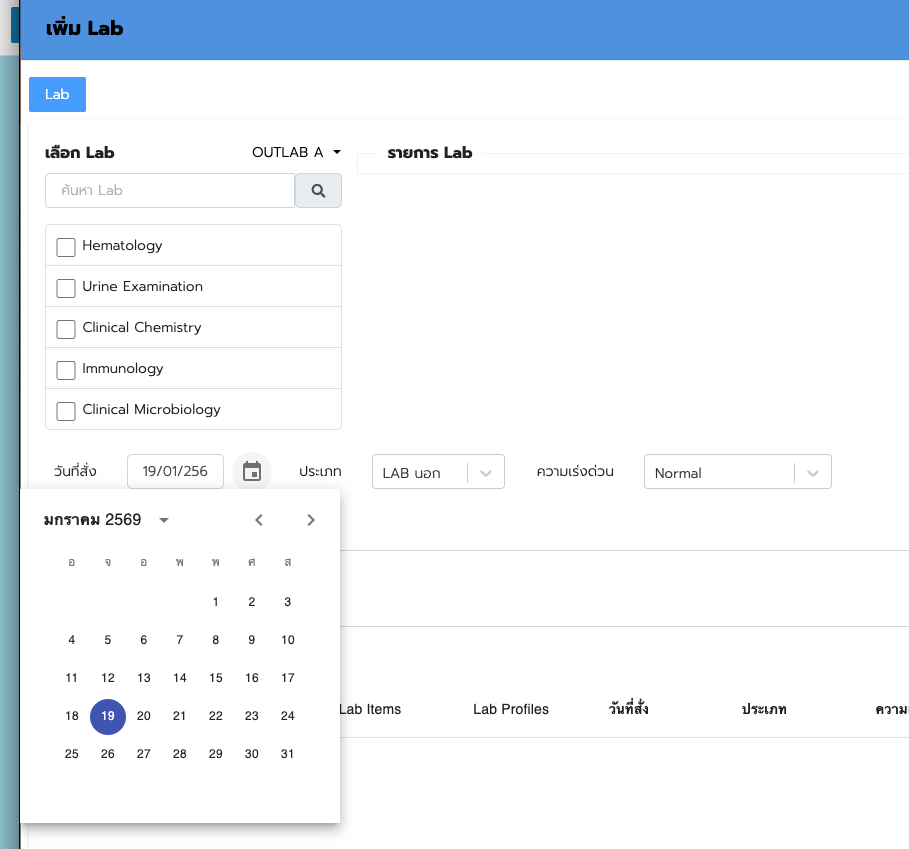Click the magnifier search Lab icon
The height and width of the screenshot is (849, 909).
pyautogui.click(x=318, y=191)
